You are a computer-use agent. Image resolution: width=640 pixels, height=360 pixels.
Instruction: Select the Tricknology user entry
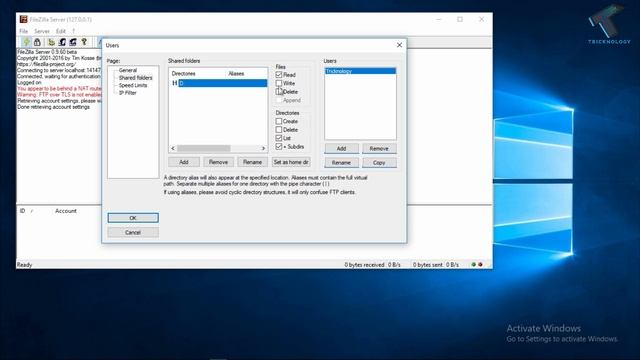pyautogui.click(x=360, y=71)
